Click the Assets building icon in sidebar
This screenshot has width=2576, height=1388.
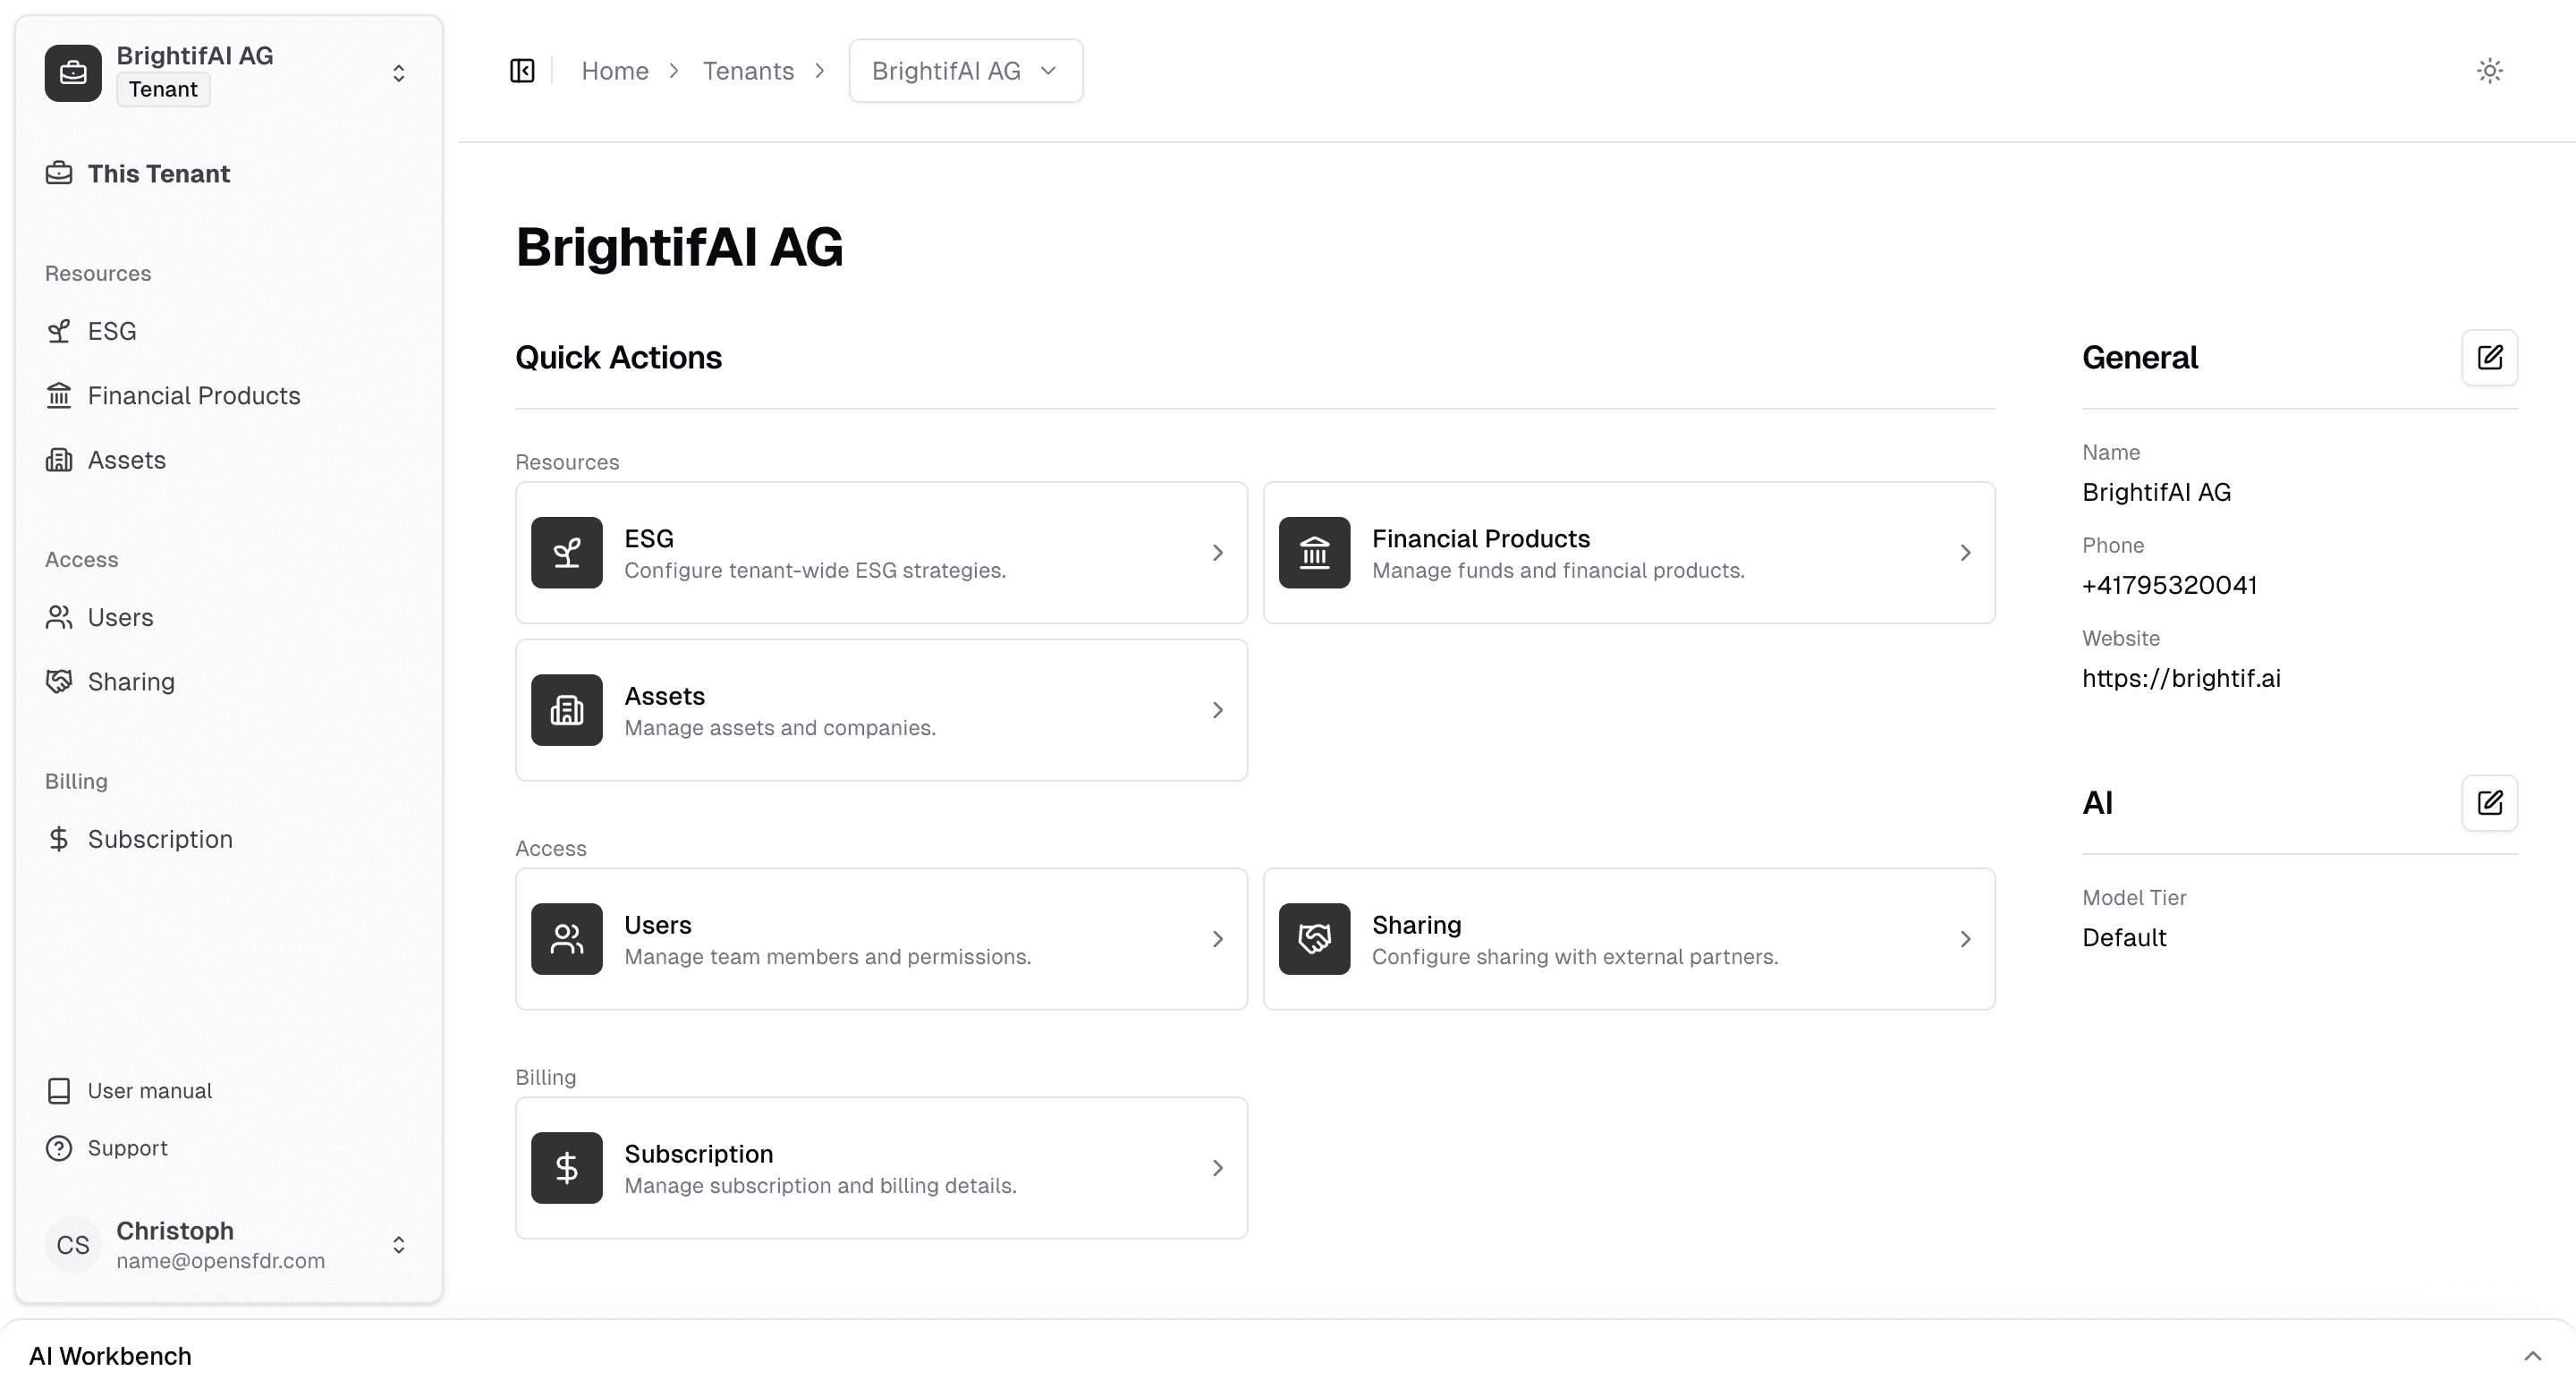coord(58,459)
